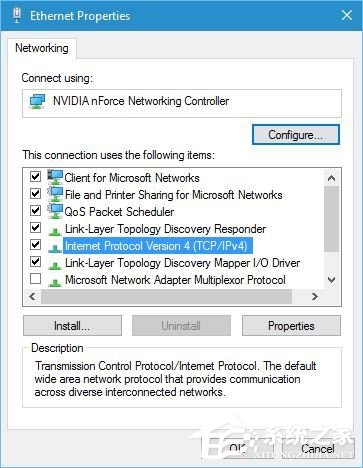The height and width of the screenshot is (468, 363).
Task: Enable Microsoft Network Adapter Multiplexor Protocol checkbox
Action: pyautogui.click(x=35, y=279)
